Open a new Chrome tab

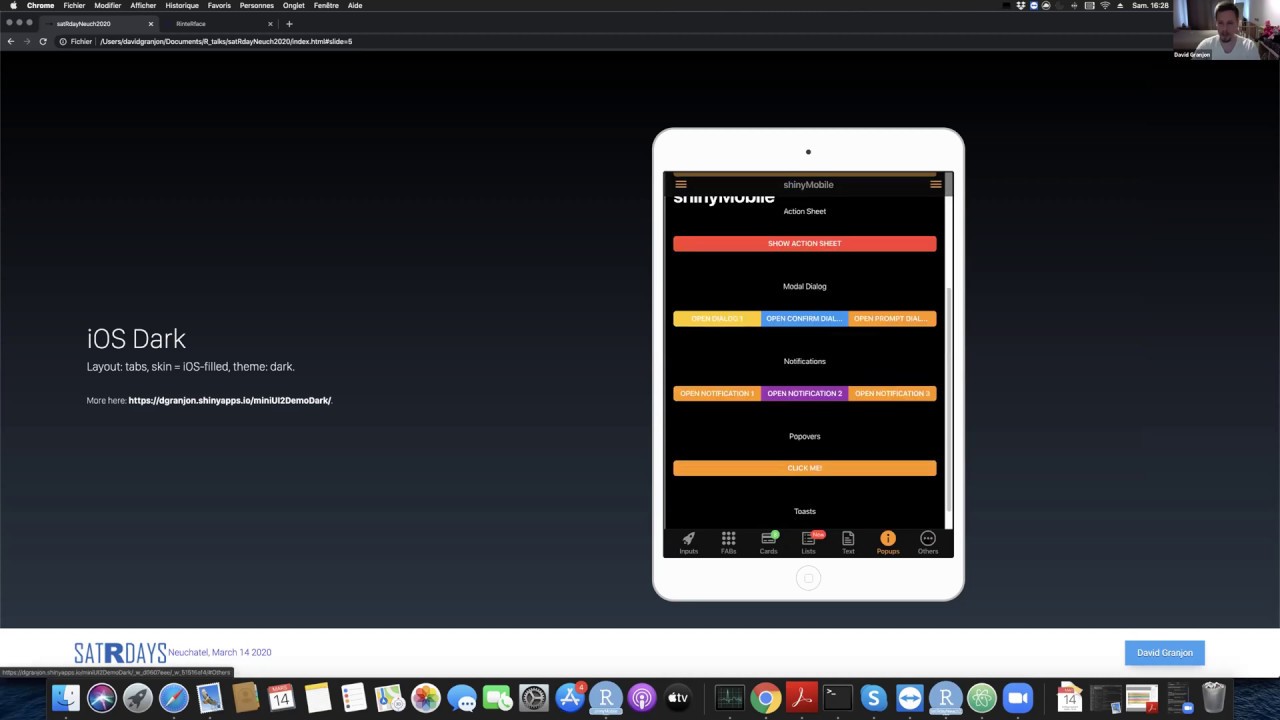(x=289, y=23)
